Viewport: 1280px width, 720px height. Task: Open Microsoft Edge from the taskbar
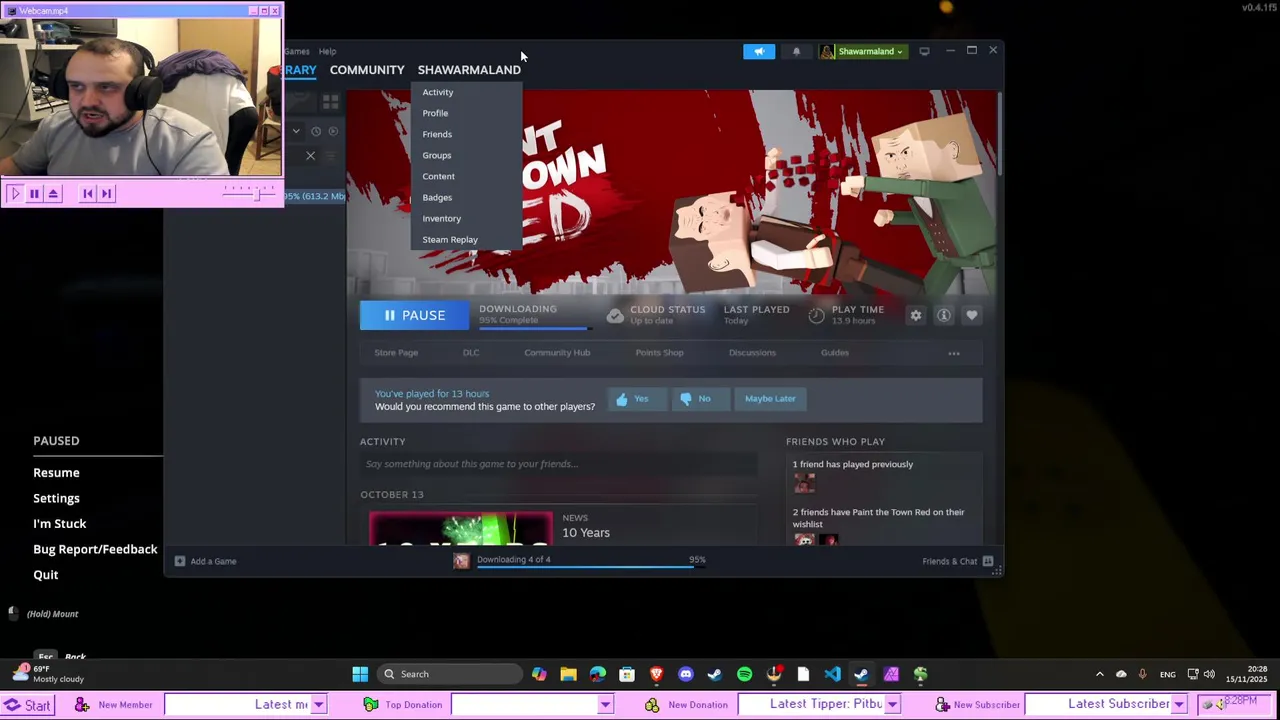point(598,674)
